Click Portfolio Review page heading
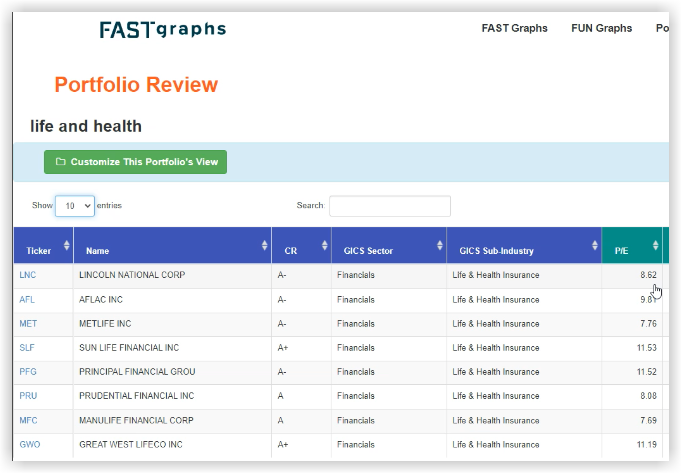 click(x=136, y=84)
